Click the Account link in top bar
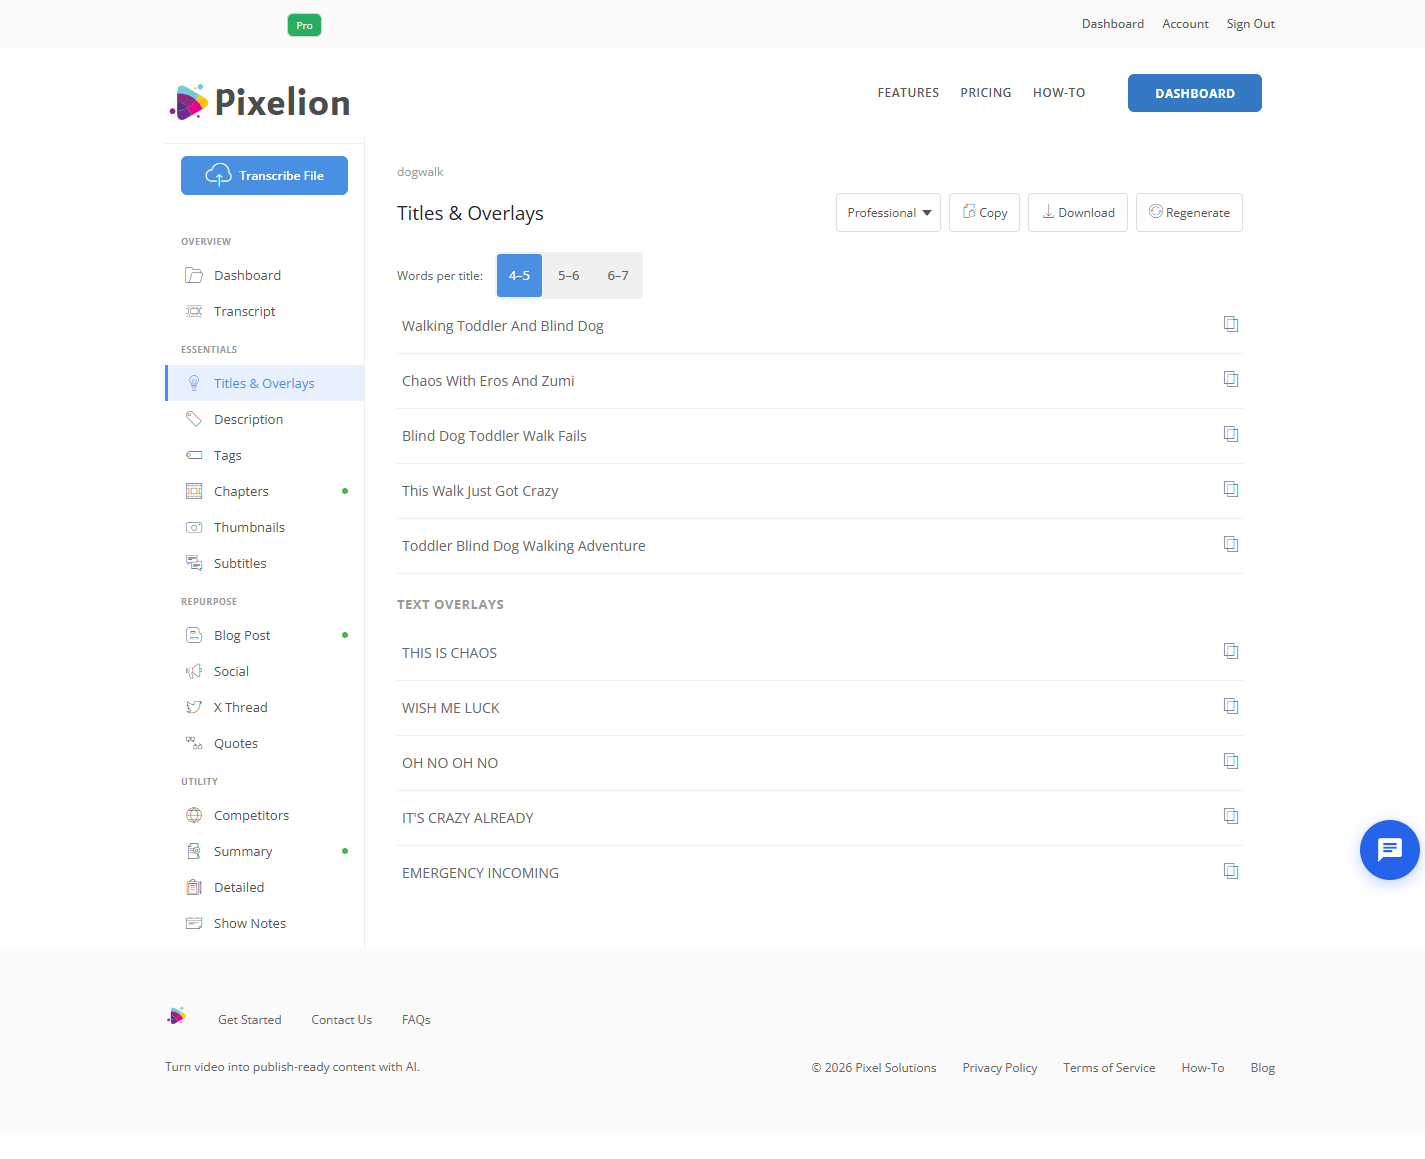This screenshot has width=1425, height=1159. (x=1185, y=24)
